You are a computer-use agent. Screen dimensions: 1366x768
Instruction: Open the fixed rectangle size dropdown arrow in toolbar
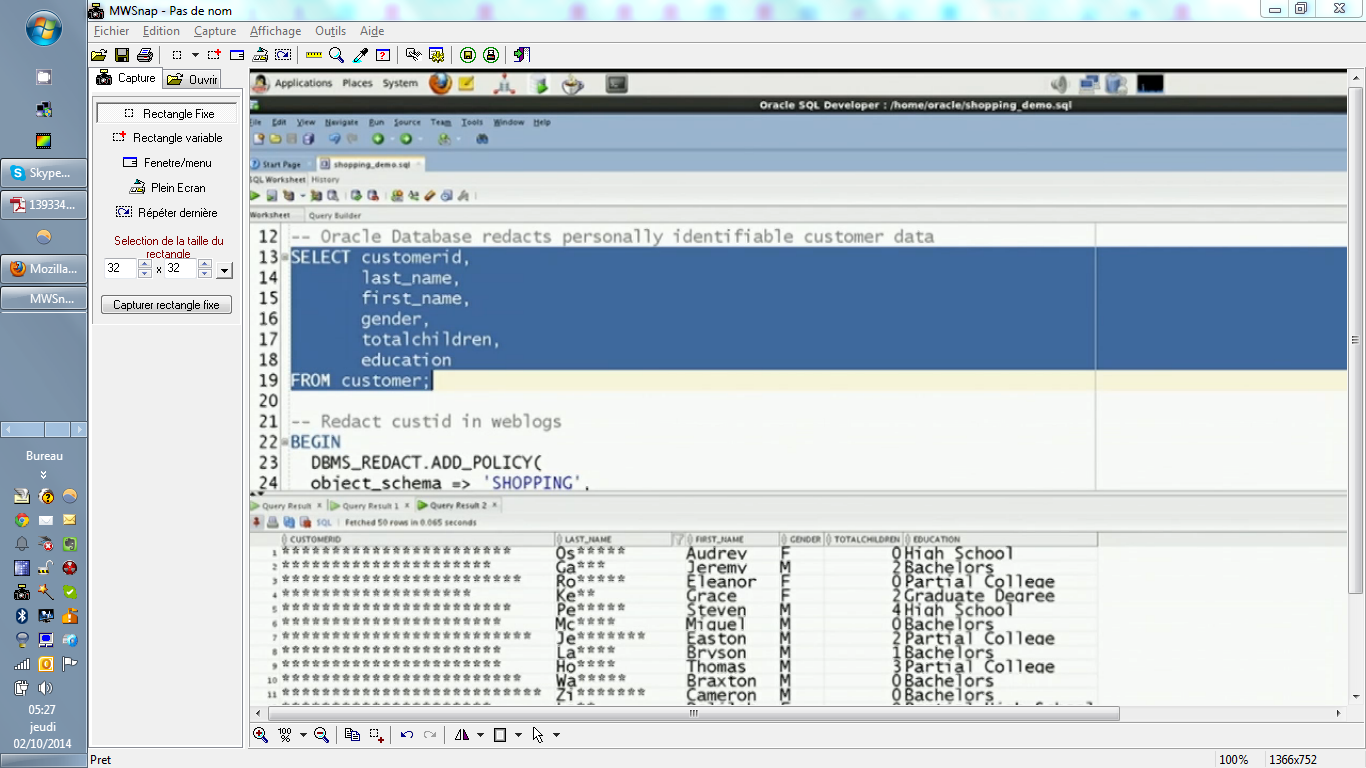point(195,55)
